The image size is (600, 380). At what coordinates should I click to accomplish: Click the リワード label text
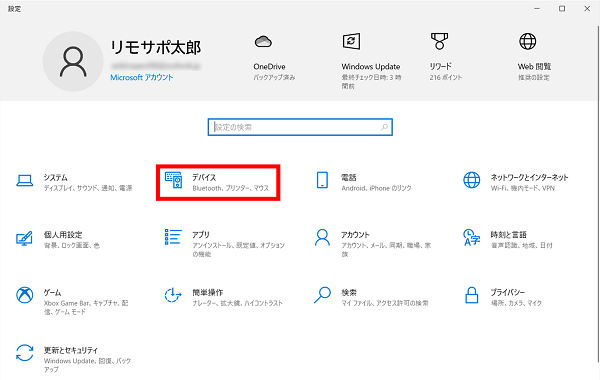point(440,67)
